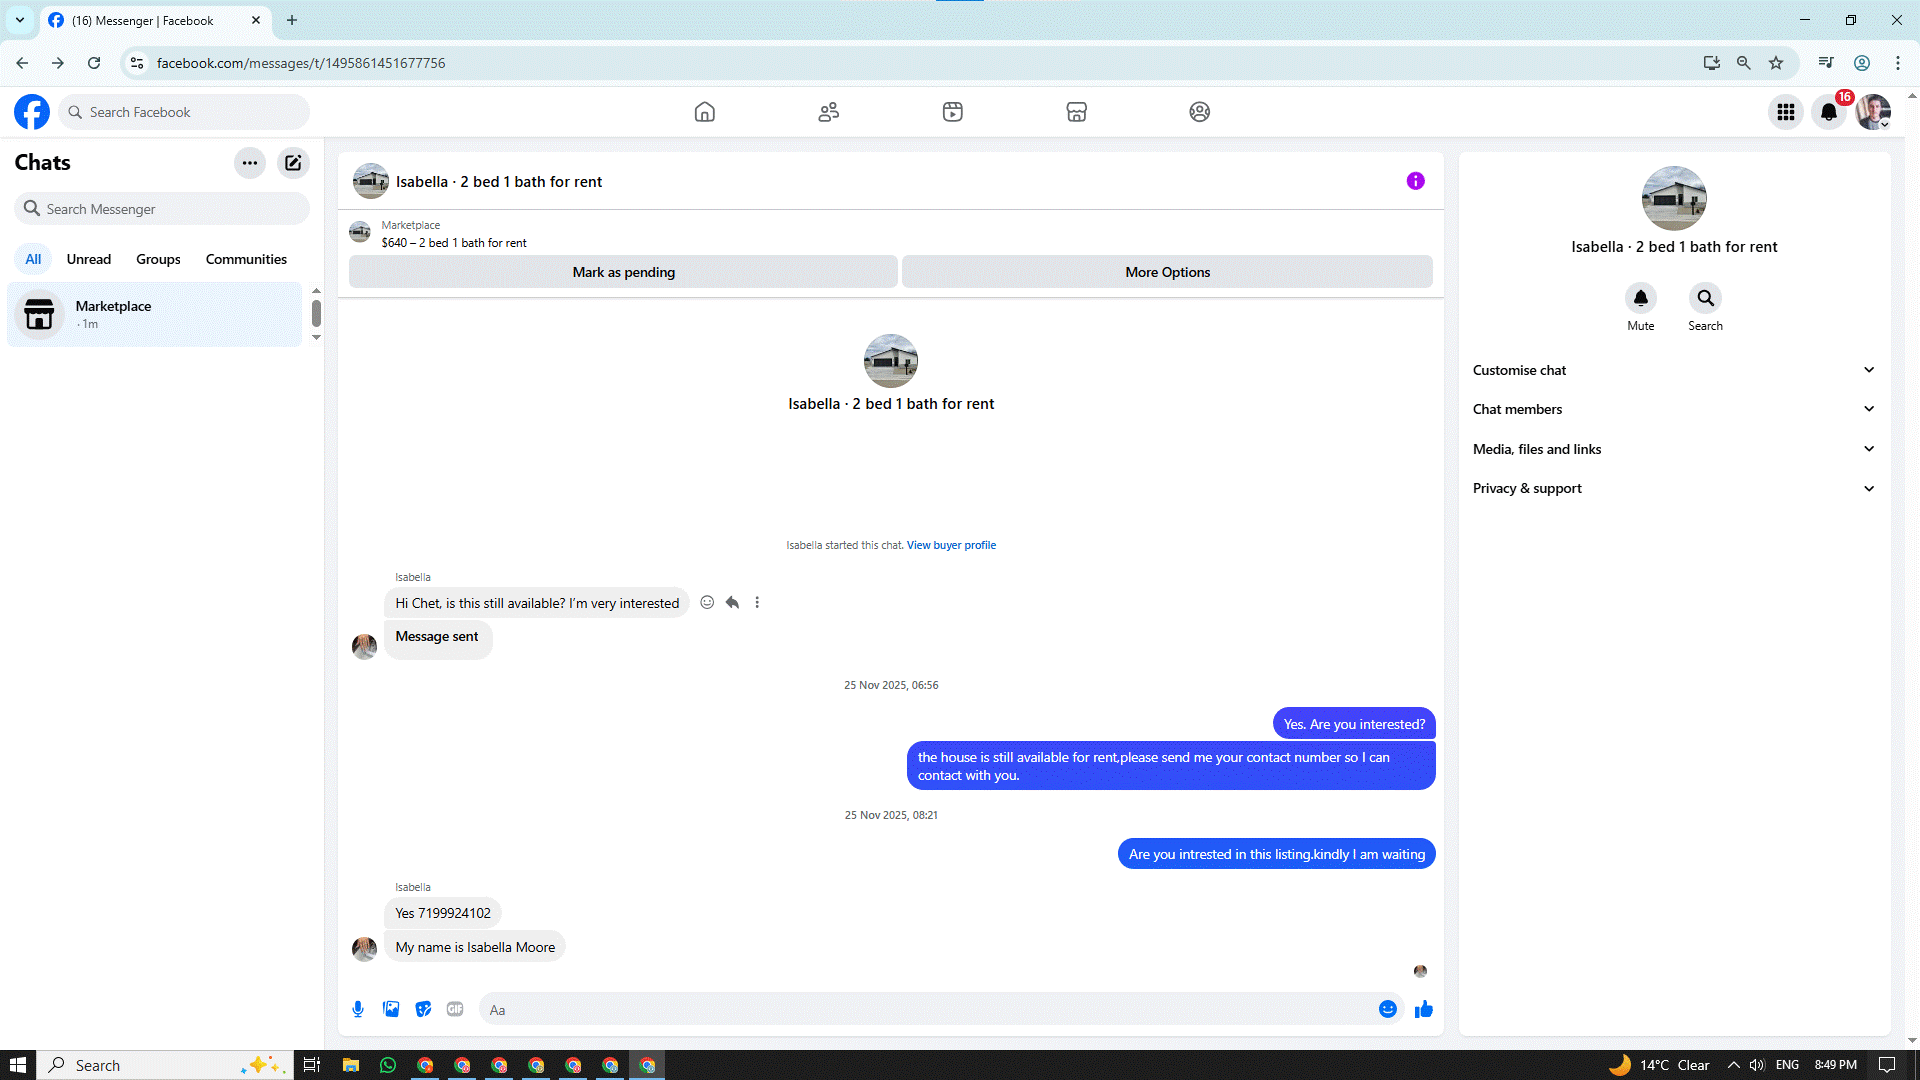Click the chat list scrollbar thumb
The height and width of the screenshot is (1080, 1920).
[316, 313]
